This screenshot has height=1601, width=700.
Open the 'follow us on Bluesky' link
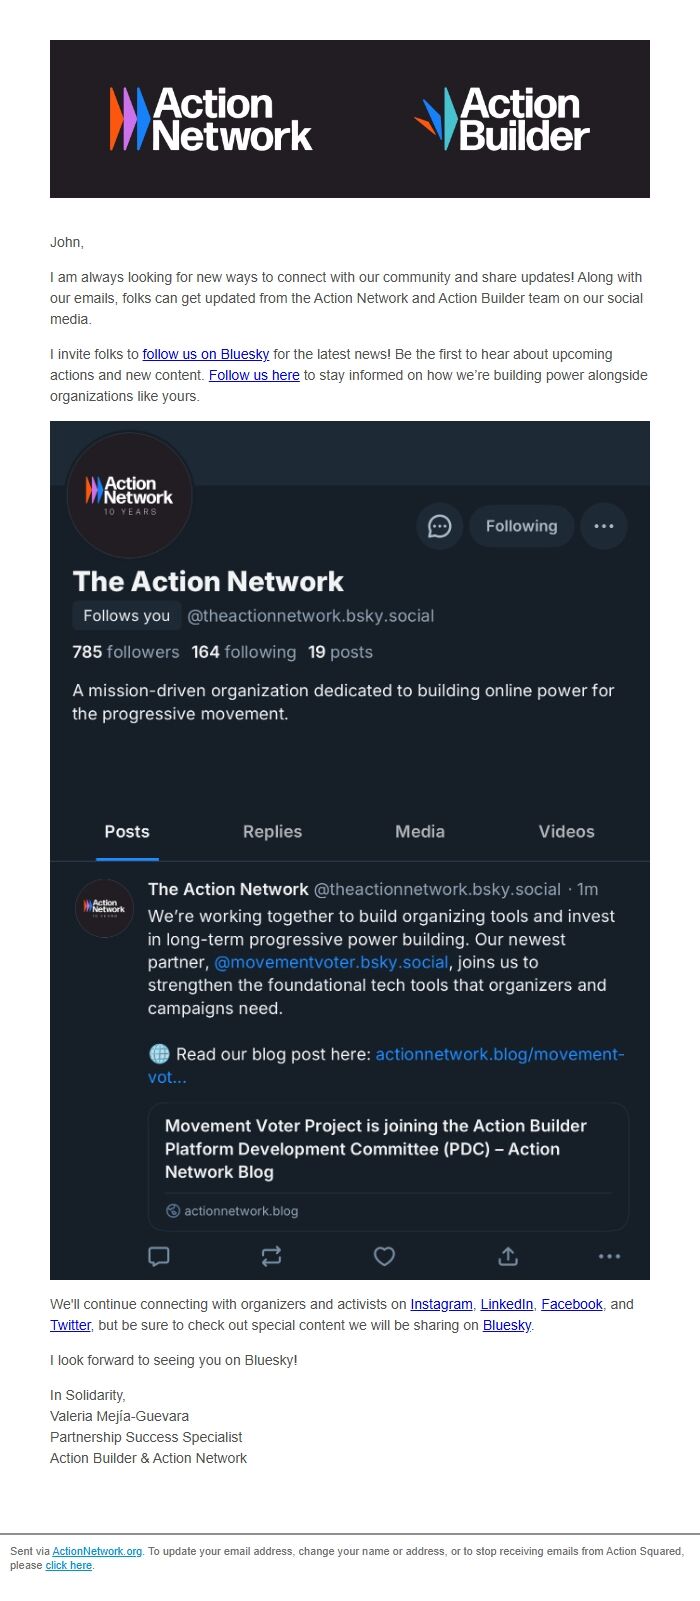tap(206, 354)
